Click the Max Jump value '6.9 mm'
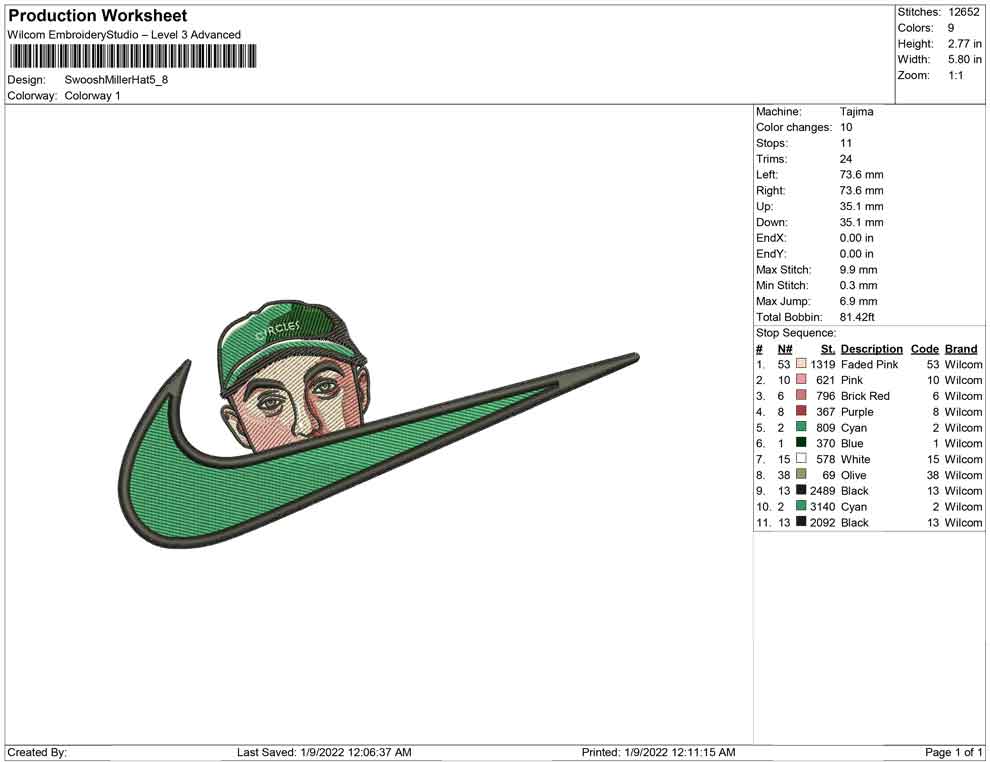 (859, 301)
